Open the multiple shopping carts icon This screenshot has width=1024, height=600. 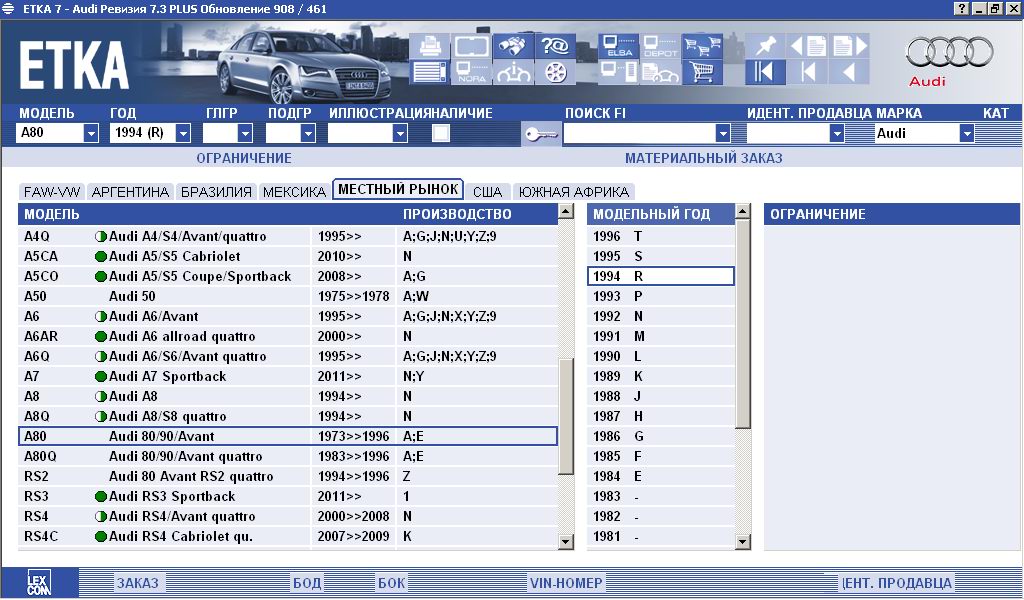(702, 46)
